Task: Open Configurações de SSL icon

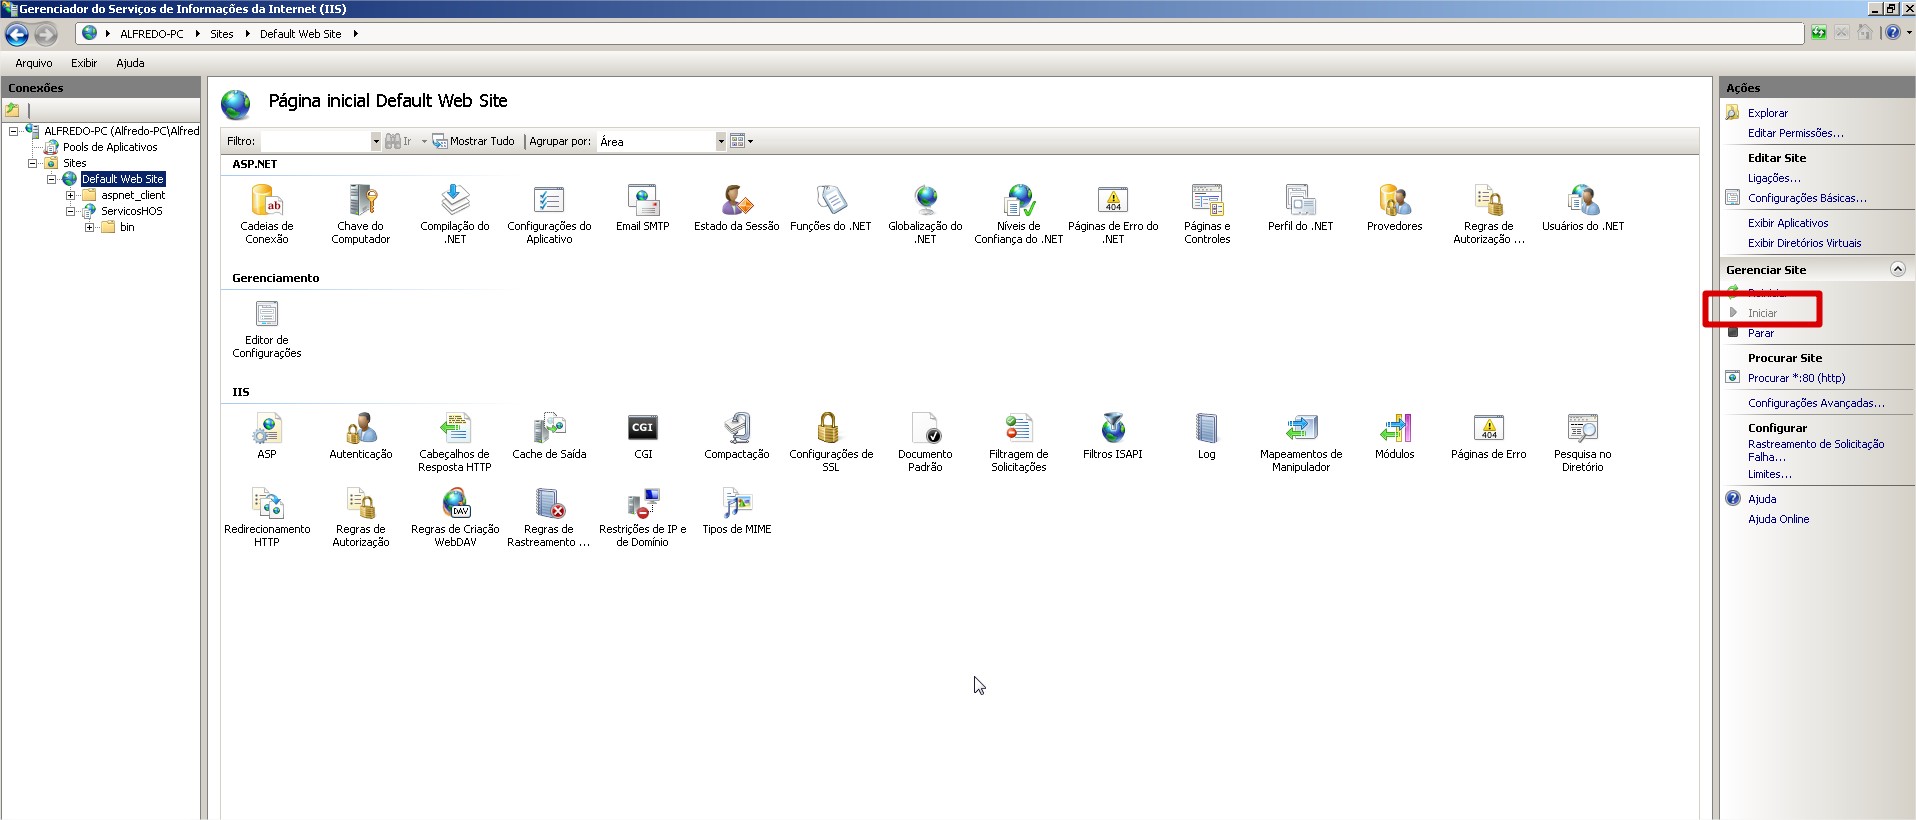Action: pyautogui.click(x=830, y=440)
